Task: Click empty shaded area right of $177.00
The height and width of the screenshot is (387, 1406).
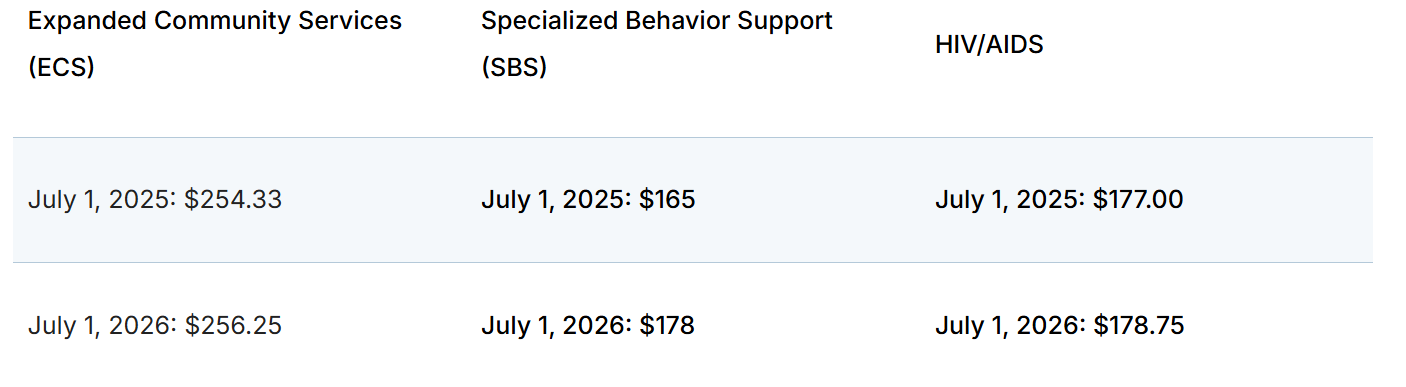Action: pyautogui.click(x=1280, y=200)
